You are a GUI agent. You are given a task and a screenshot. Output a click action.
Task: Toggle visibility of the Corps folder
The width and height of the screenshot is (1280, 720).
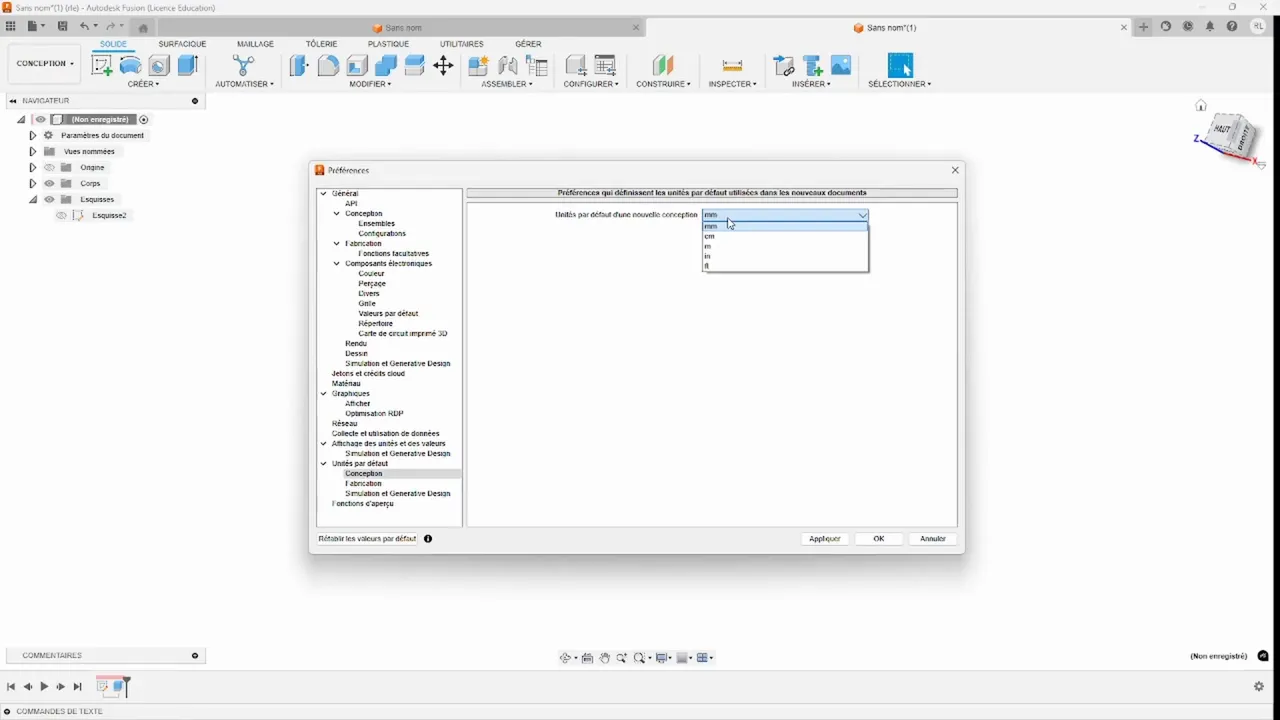49,184
